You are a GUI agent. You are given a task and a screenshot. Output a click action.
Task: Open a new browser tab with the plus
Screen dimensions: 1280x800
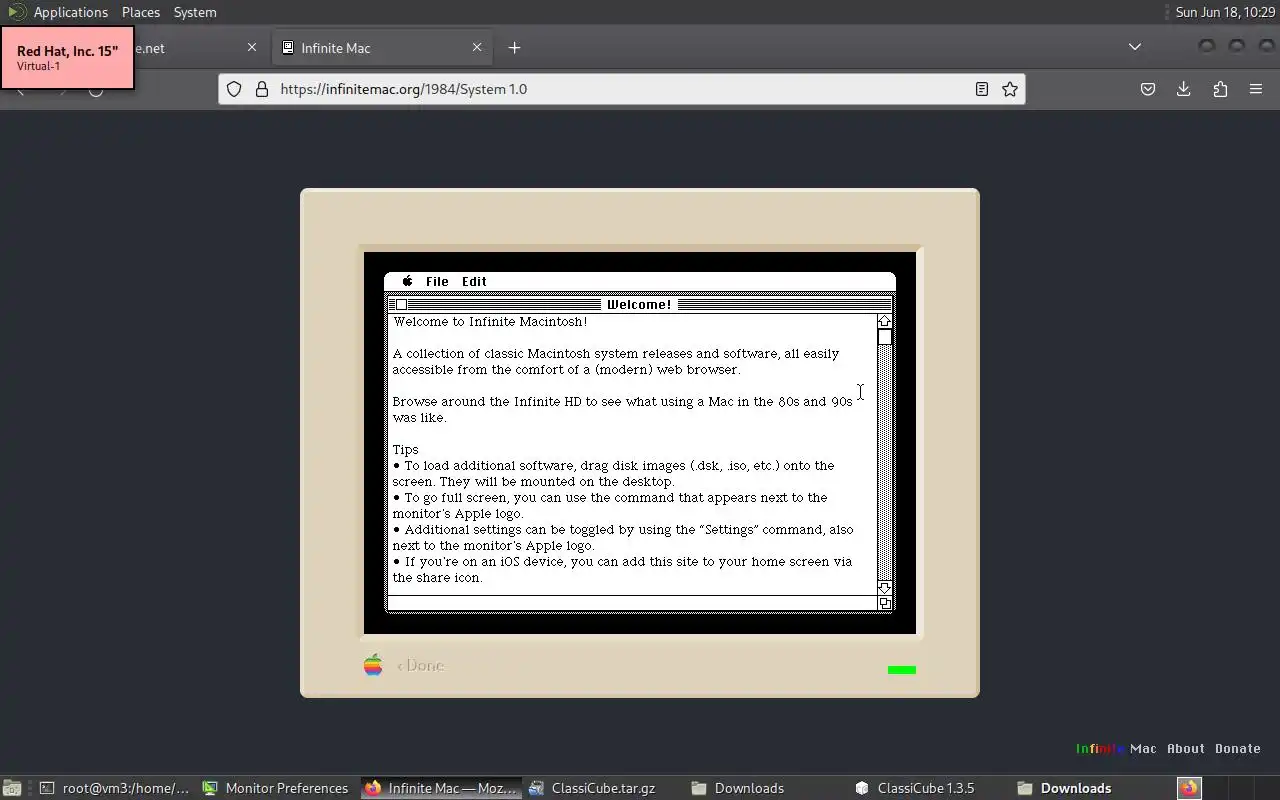click(514, 47)
